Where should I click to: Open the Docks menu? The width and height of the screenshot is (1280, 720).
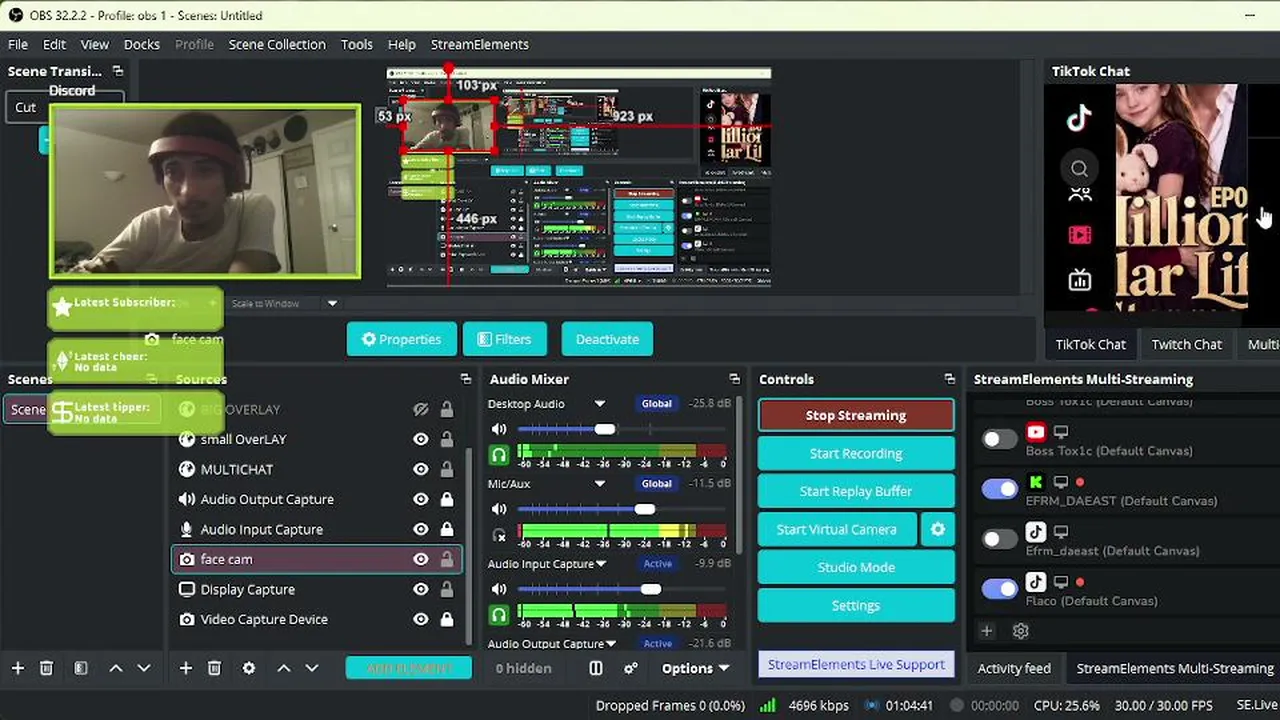click(x=141, y=44)
